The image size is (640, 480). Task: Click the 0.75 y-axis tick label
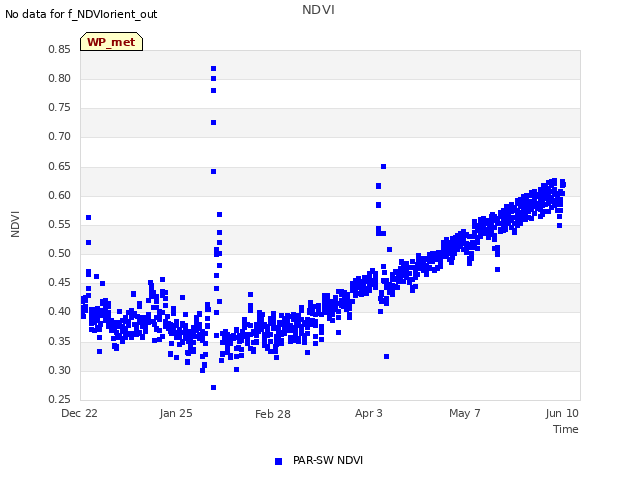click(x=60, y=107)
